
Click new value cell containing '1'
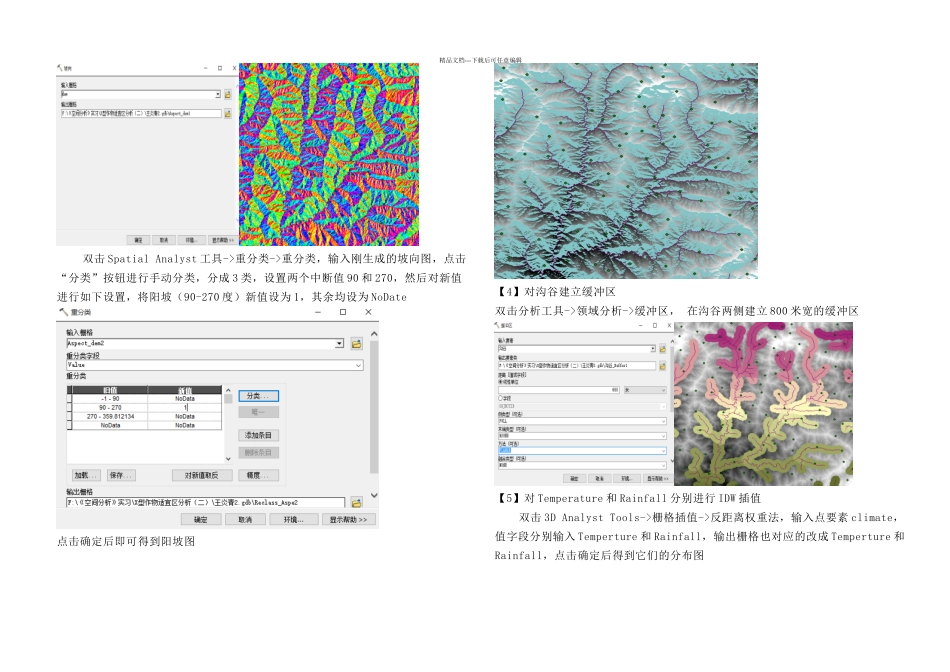point(185,408)
